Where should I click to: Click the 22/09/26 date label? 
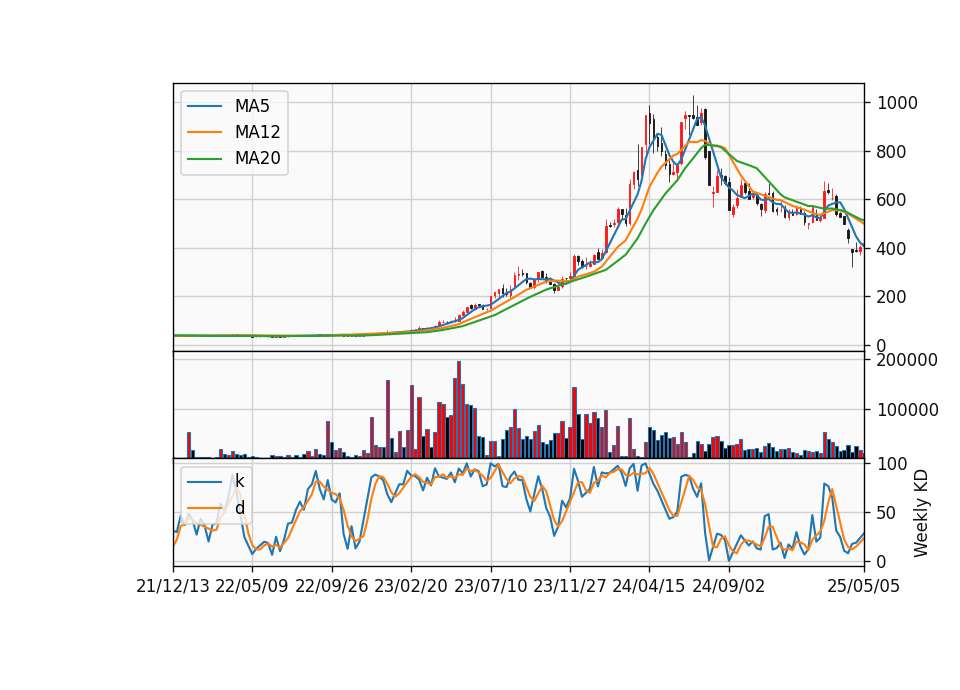[x=332, y=586]
